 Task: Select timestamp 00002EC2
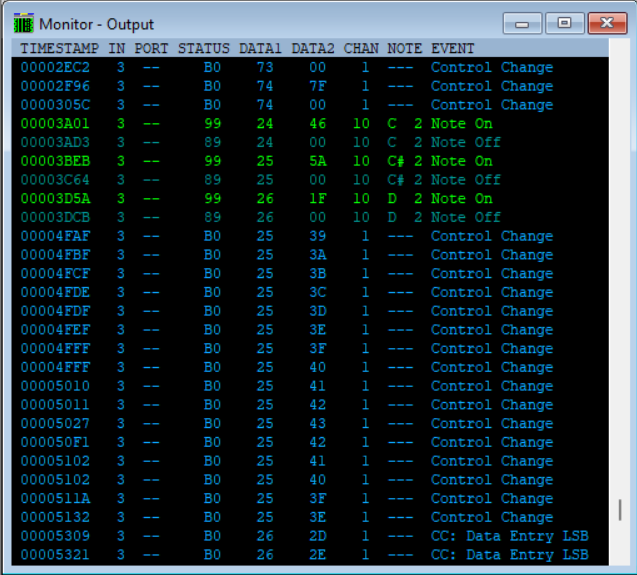(x=55, y=67)
